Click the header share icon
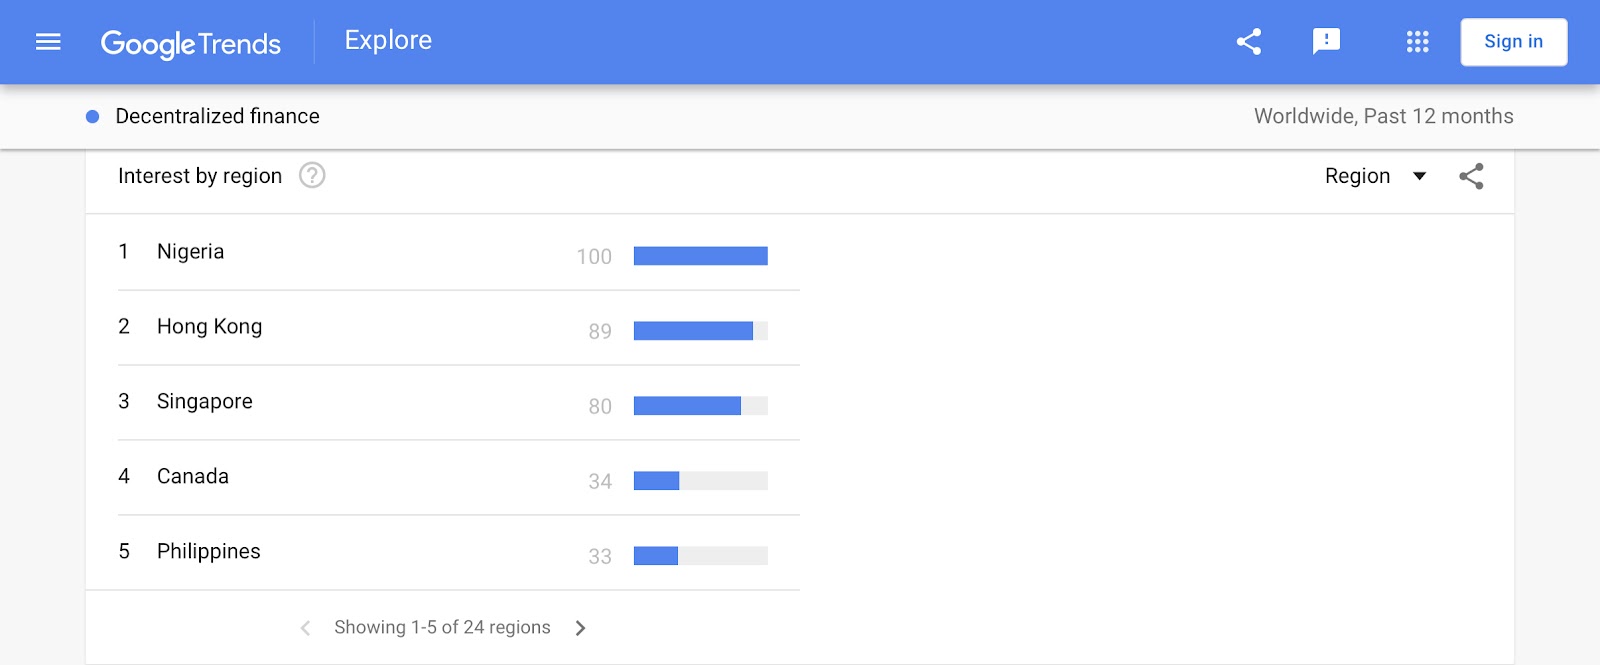The width and height of the screenshot is (1600, 665). coord(1248,42)
